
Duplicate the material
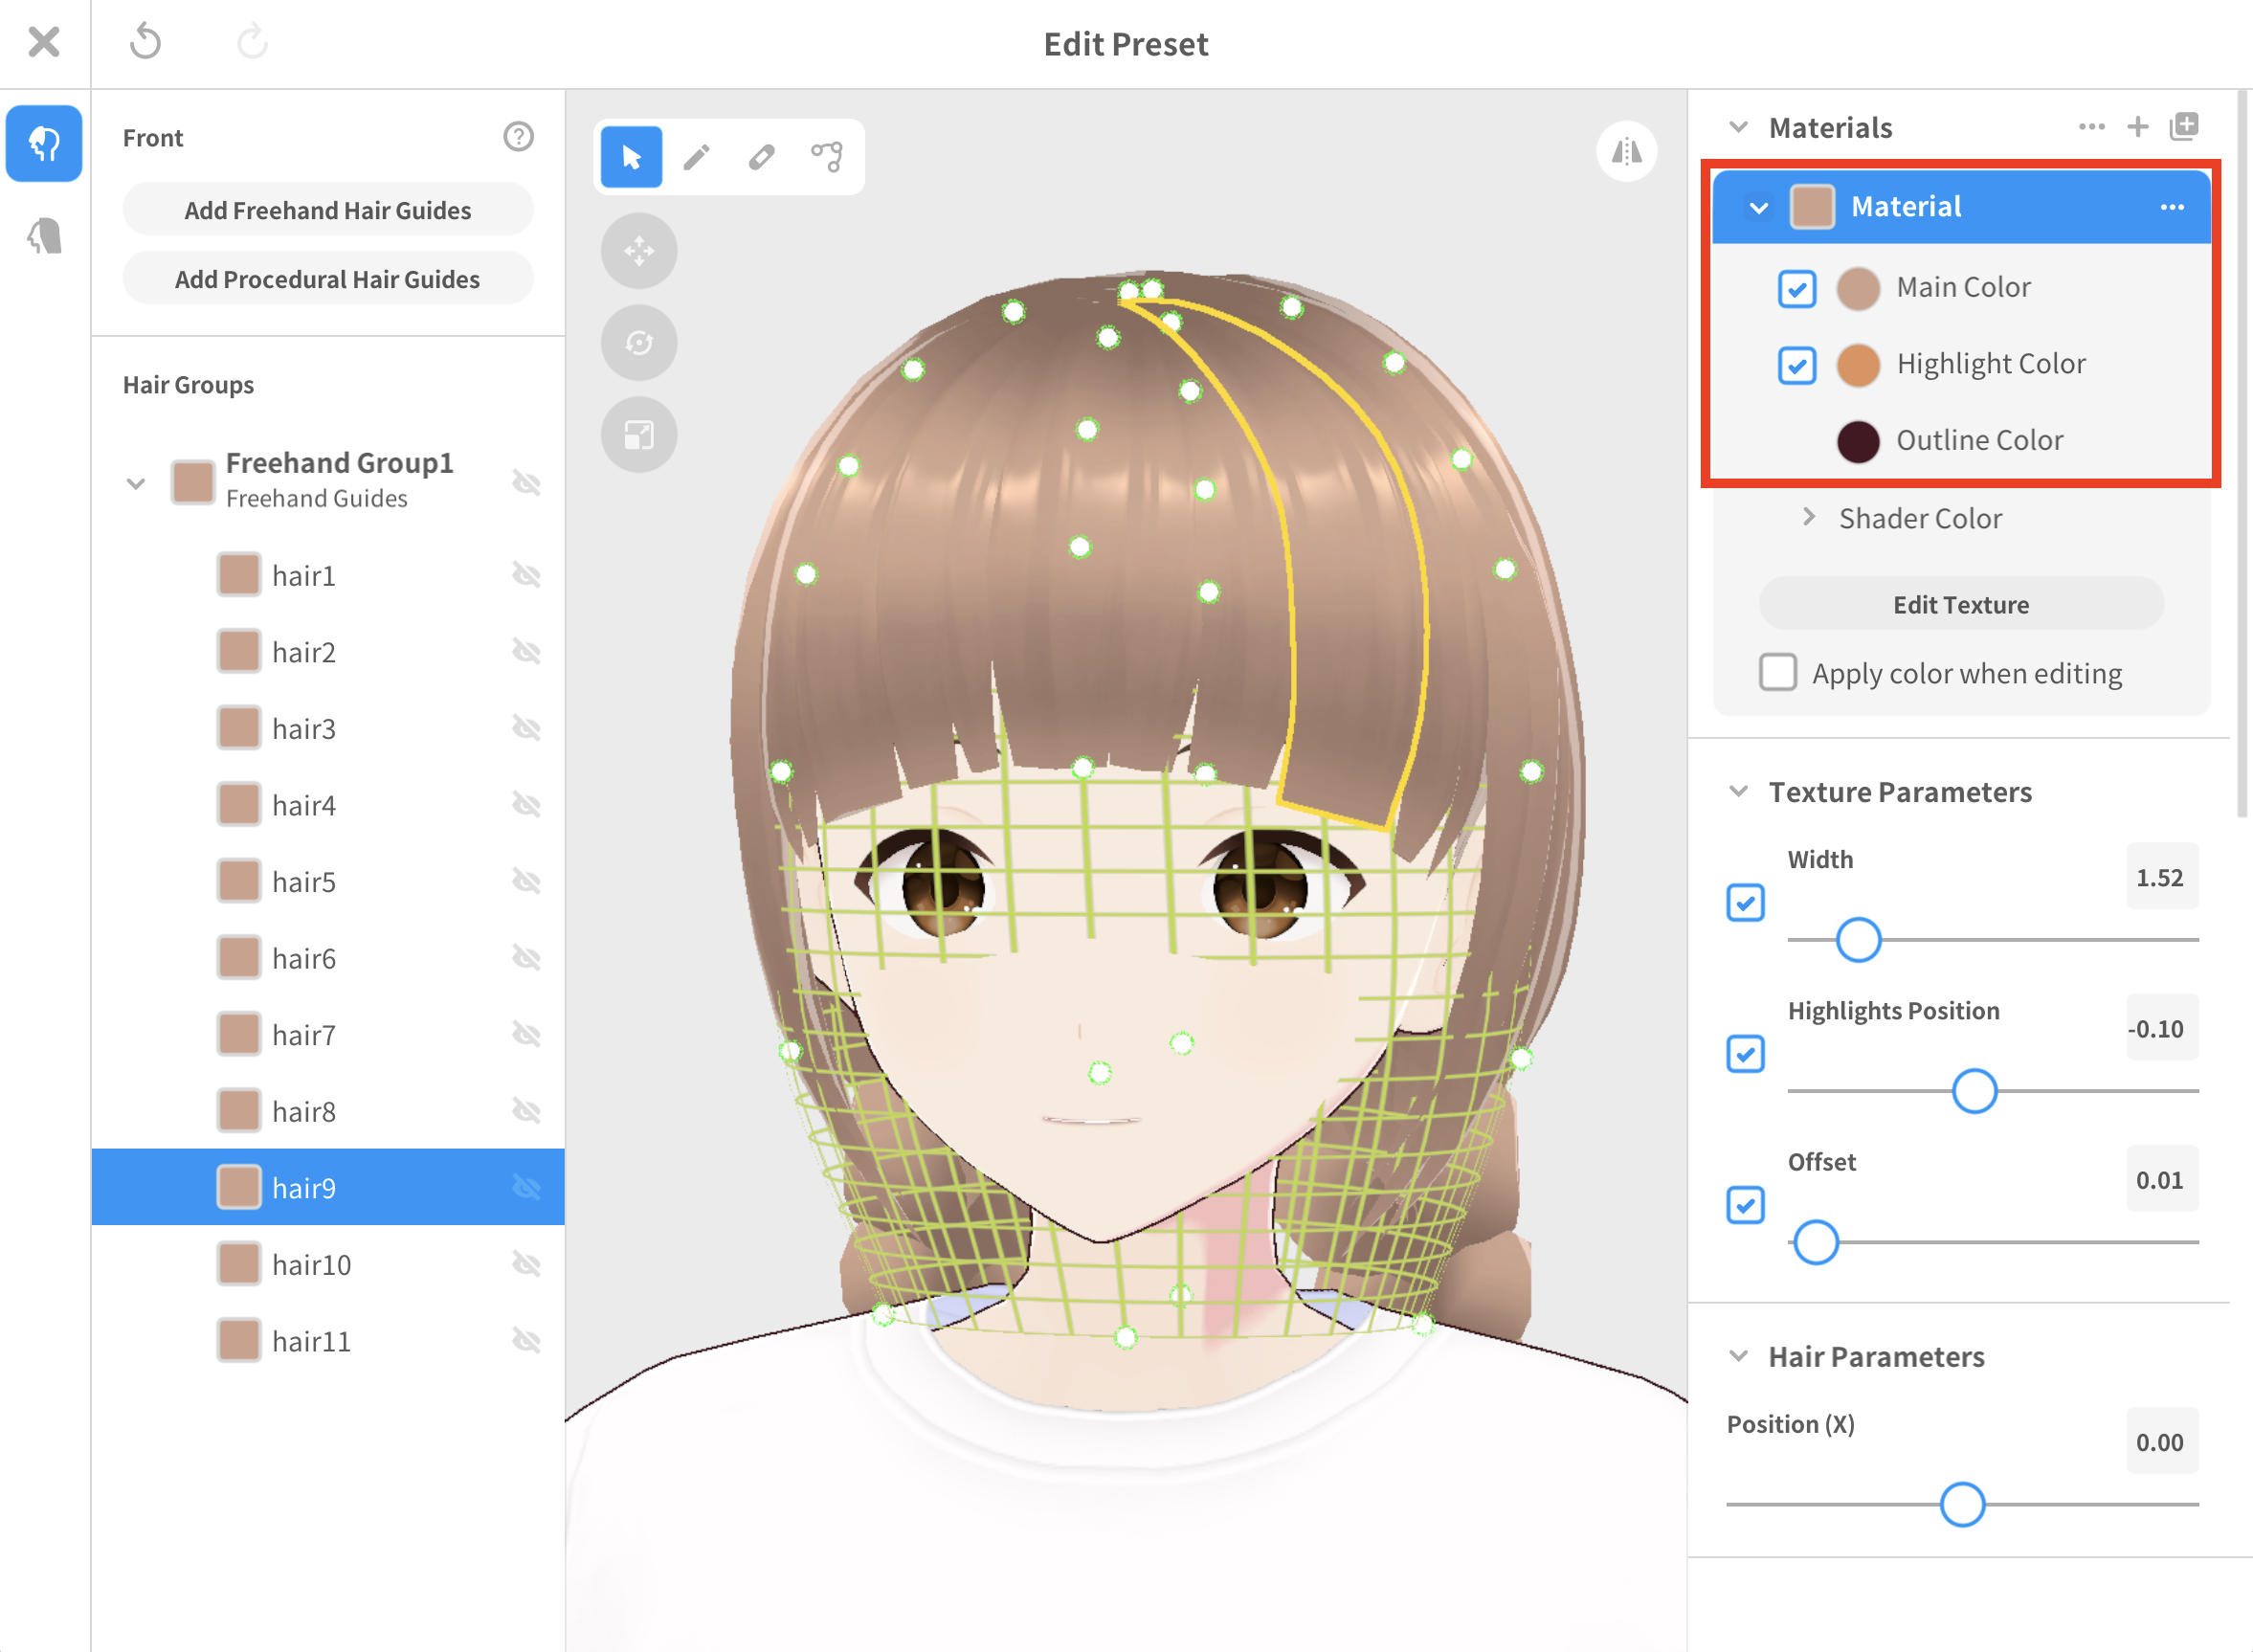point(2184,127)
